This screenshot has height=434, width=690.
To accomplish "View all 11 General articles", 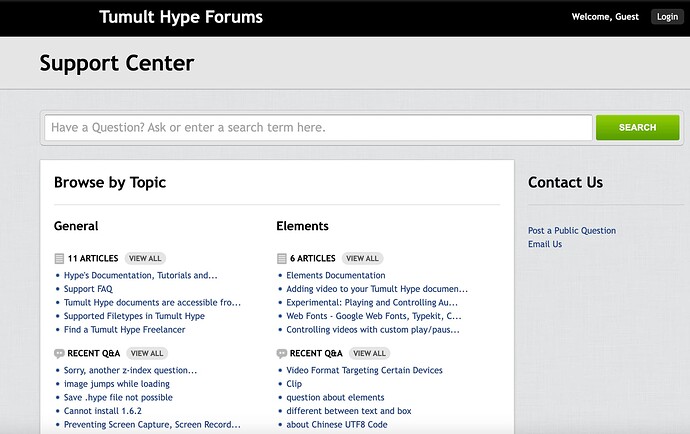I will [145, 258].
